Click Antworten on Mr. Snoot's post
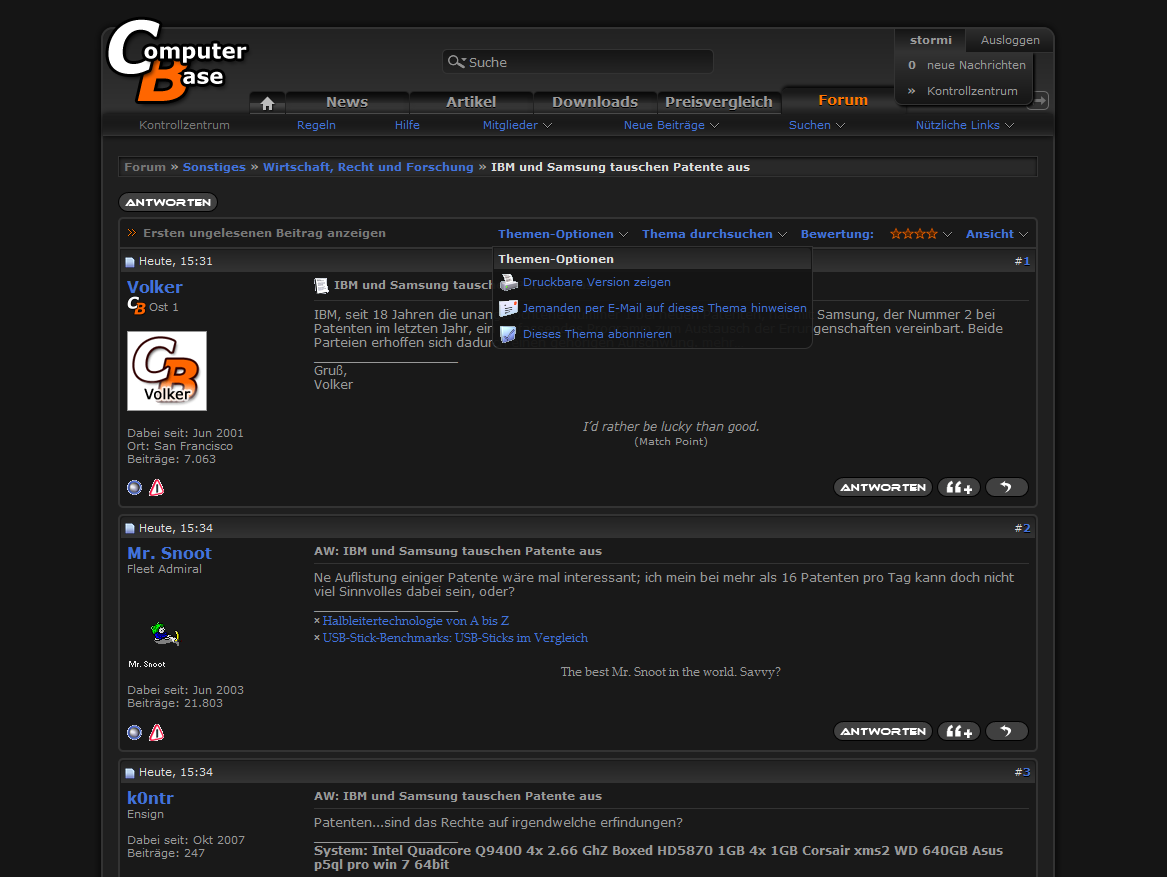Screen dimensions: 1167x877 click(883, 732)
